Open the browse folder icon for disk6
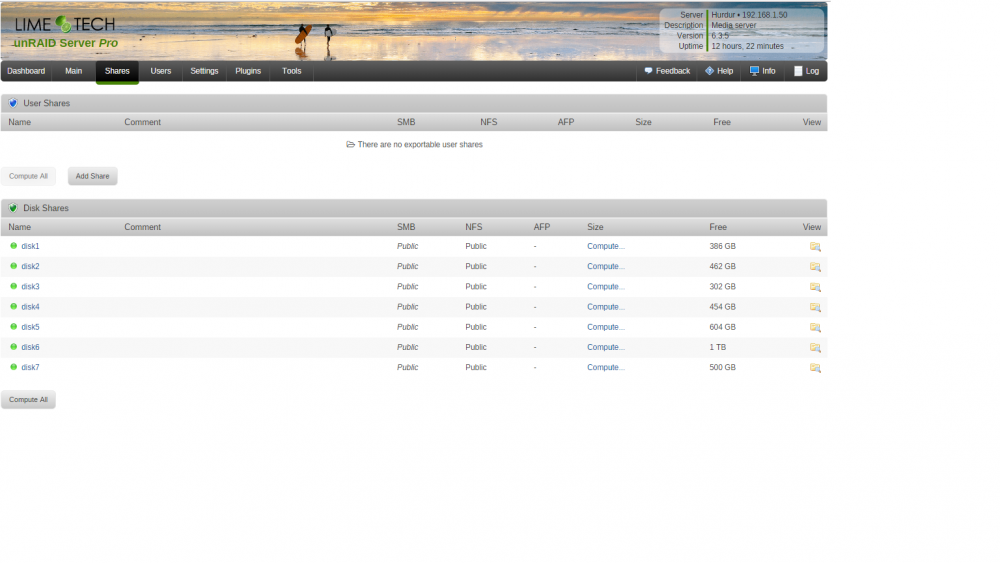The image size is (1000, 563). 815,347
